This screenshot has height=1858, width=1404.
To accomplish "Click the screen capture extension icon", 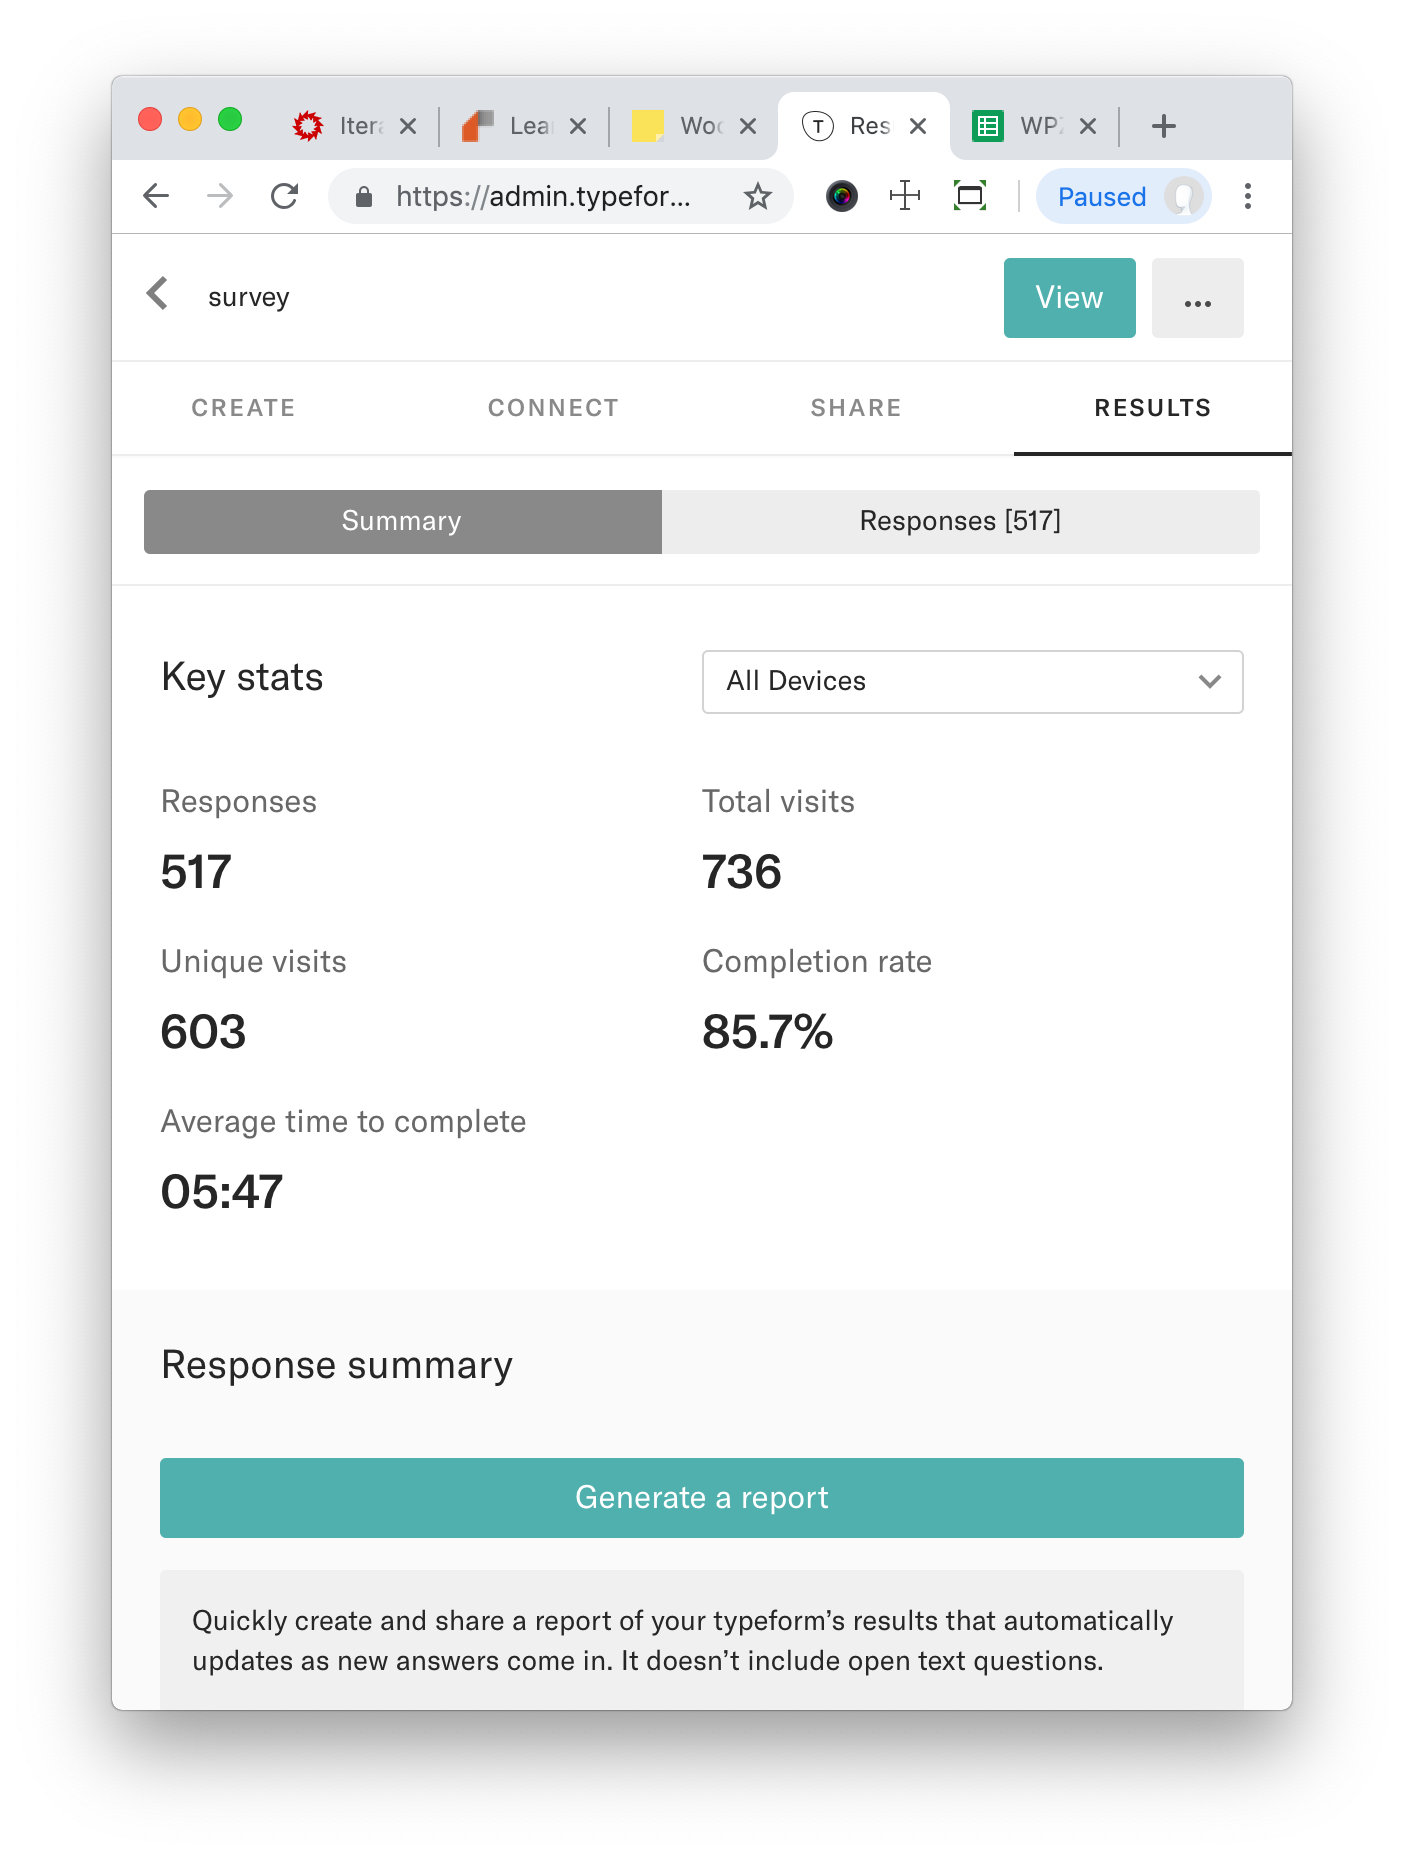I will 970,196.
